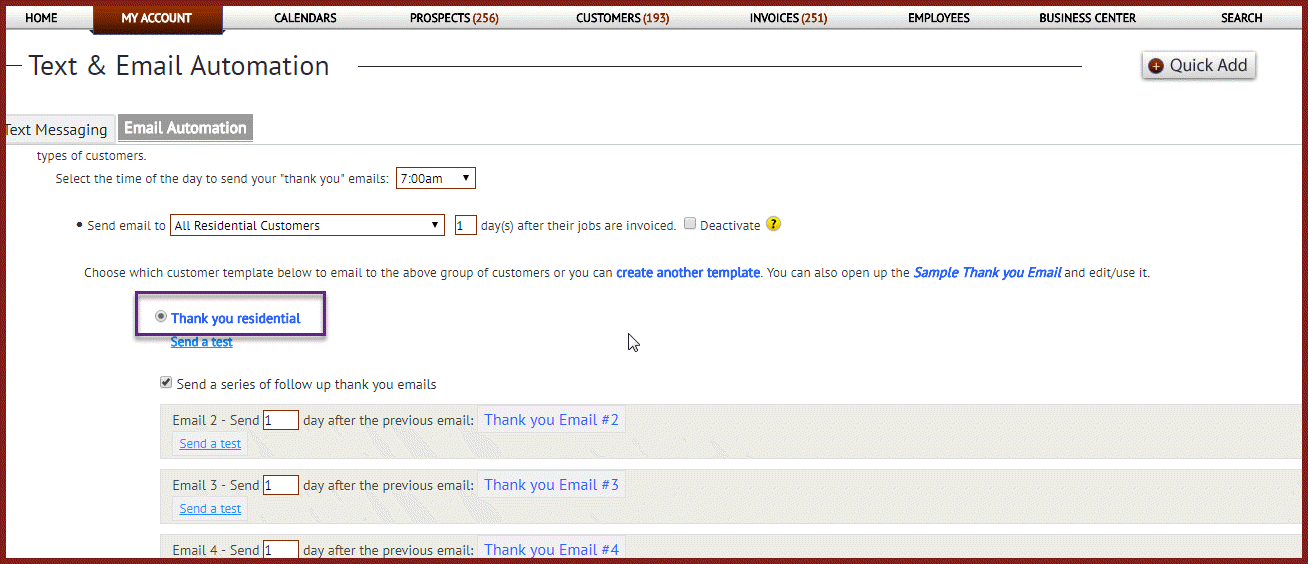
Task: Open the All Residential Customers dropdown
Action: pos(308,225)
